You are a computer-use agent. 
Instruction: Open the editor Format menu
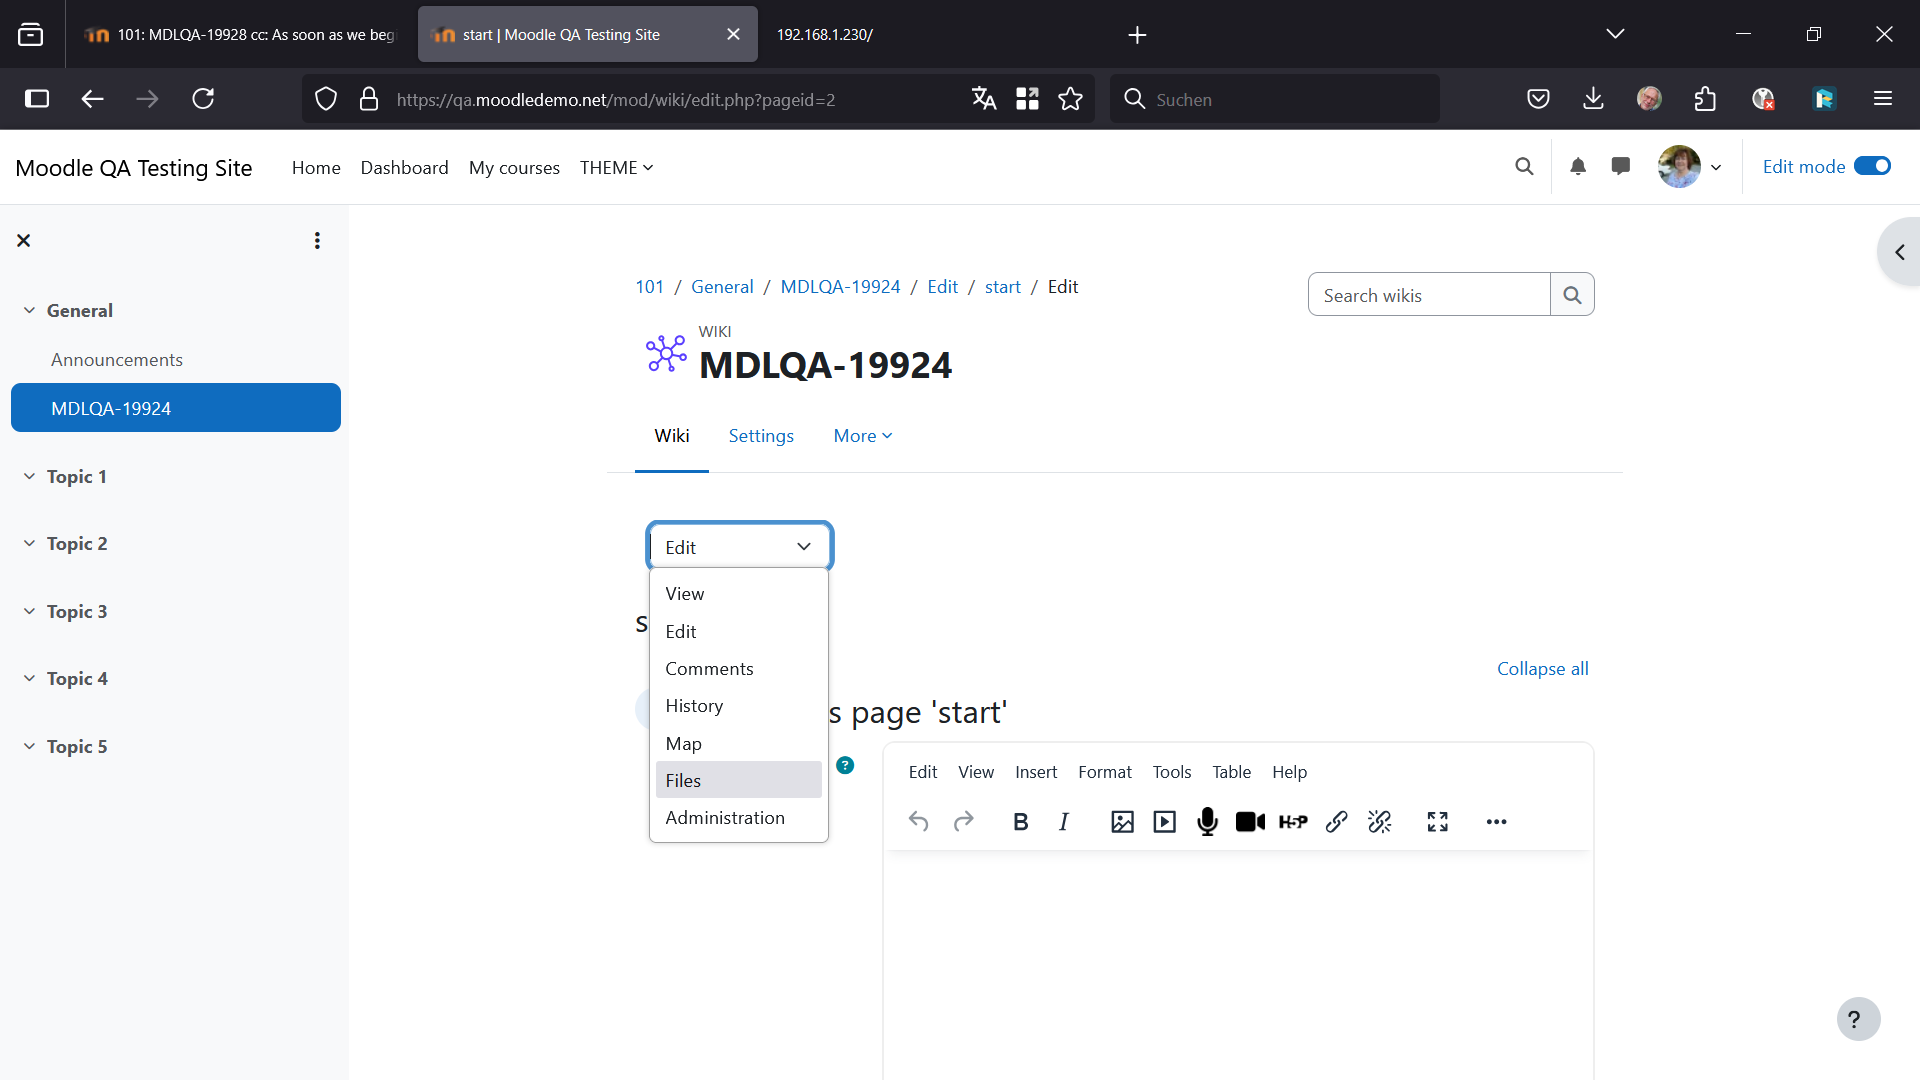point(1105,772)
